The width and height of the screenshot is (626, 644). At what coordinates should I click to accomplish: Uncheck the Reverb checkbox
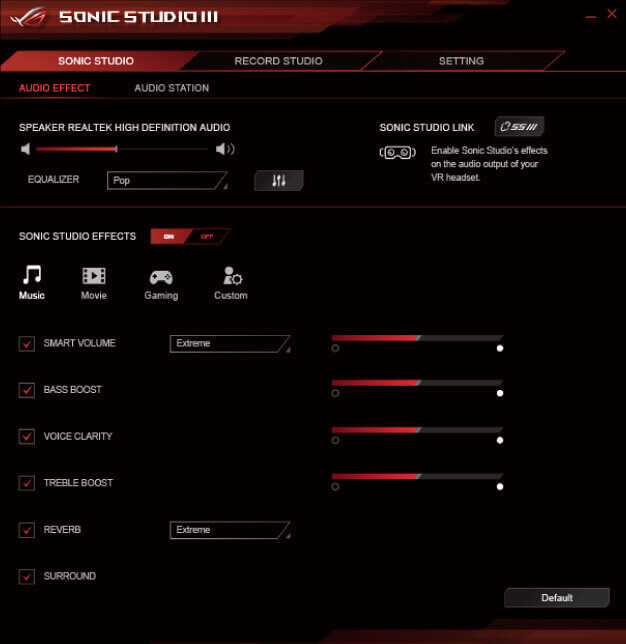tap(27, 530)
